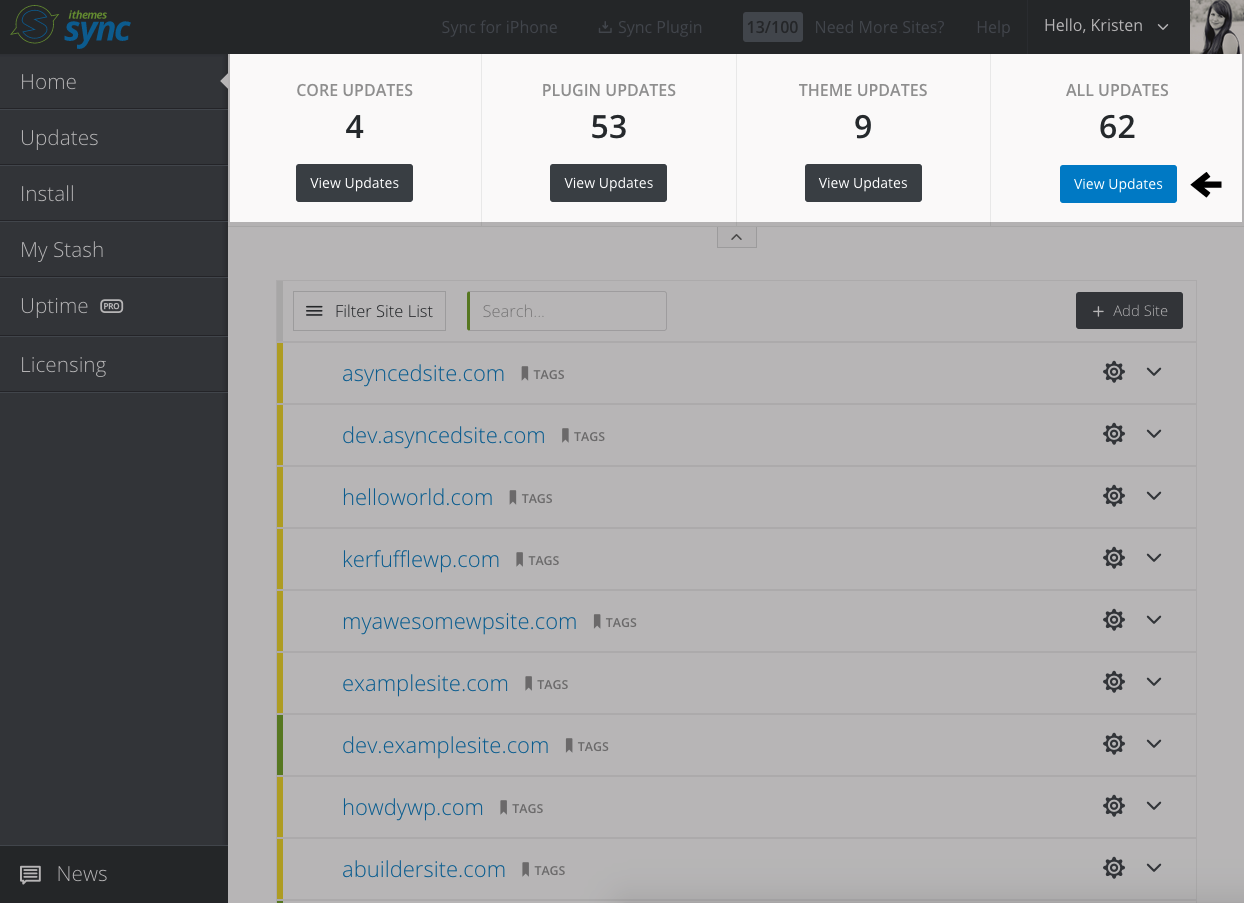The image size is (1244, 903).
Task: Click TAGS bookmark next to asyncedsite.com
Action: [543, 374]
